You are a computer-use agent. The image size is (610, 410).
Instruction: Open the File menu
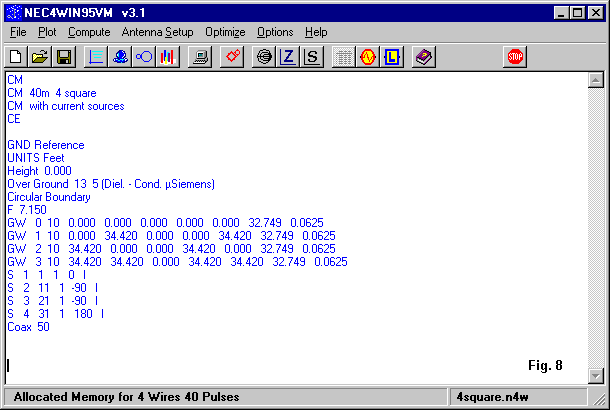(18, 32)
